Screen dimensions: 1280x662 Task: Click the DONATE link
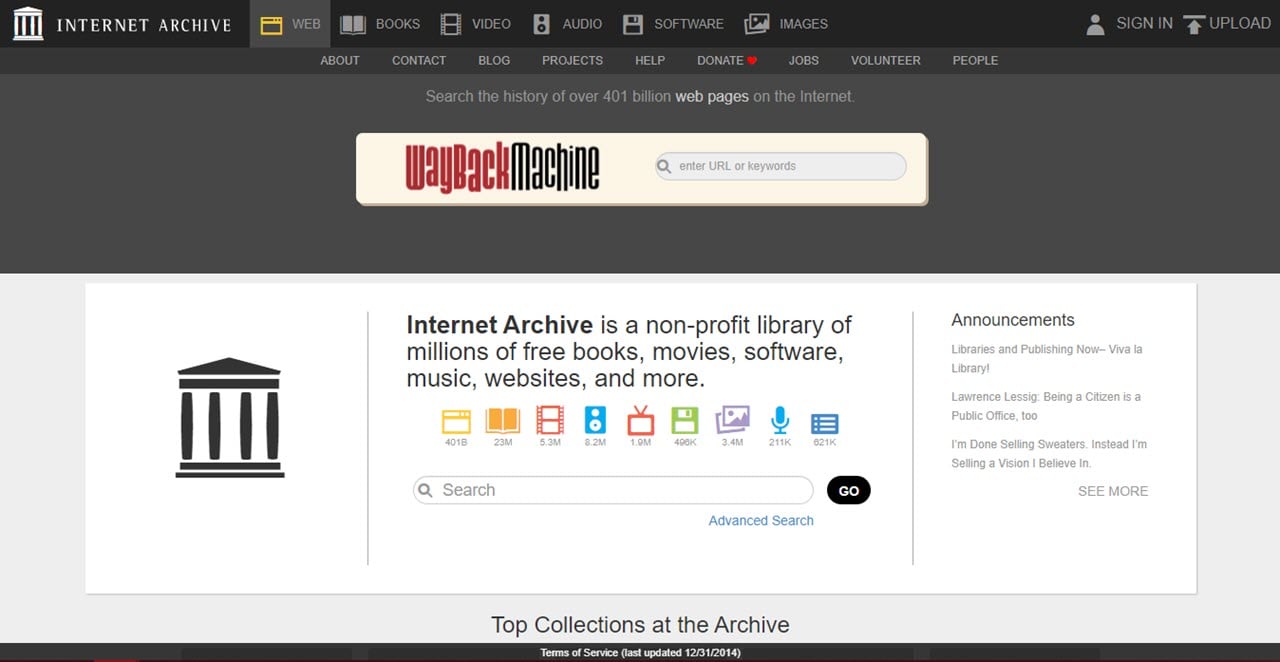720,60
